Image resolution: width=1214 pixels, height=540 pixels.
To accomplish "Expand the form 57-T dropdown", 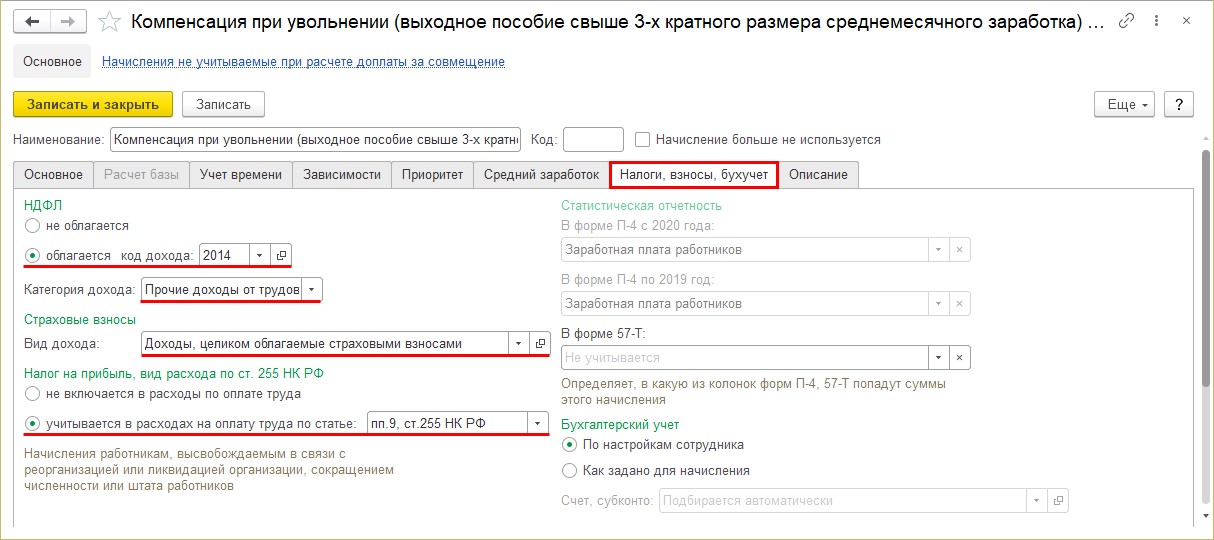I will point(938,357).
